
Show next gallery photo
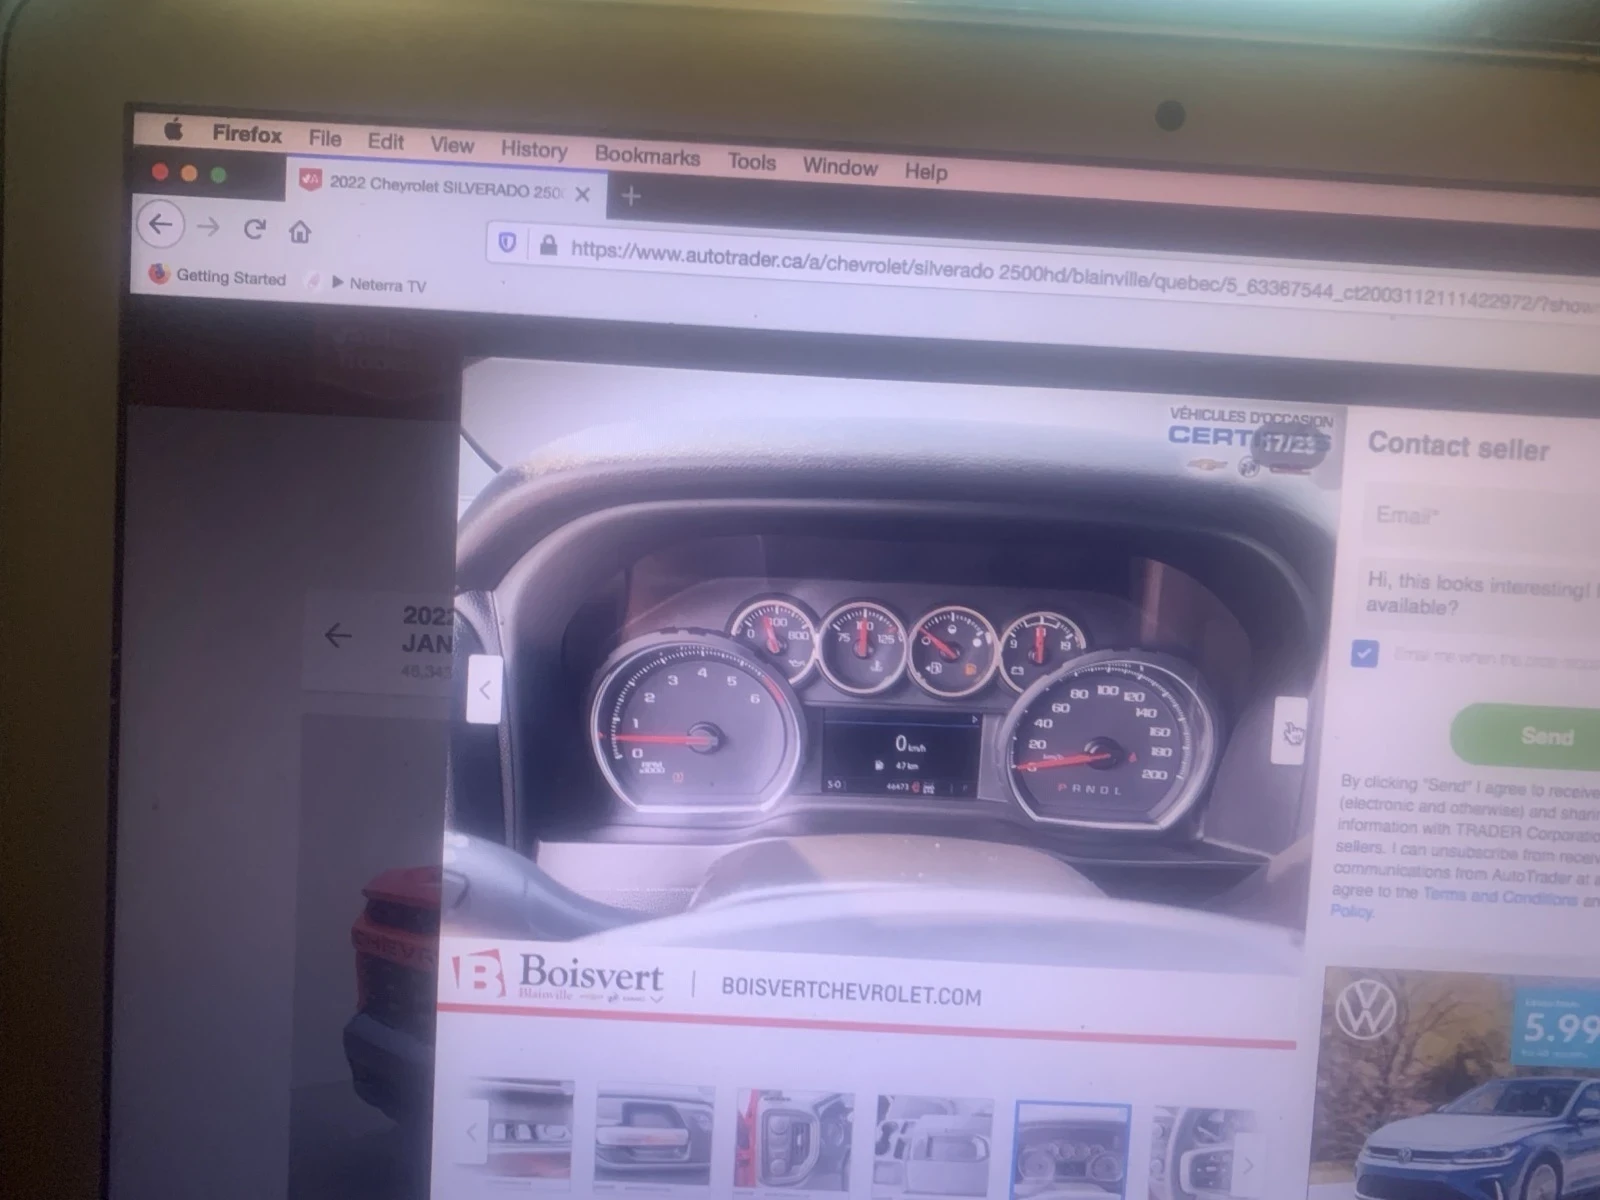pos(1289,732)
